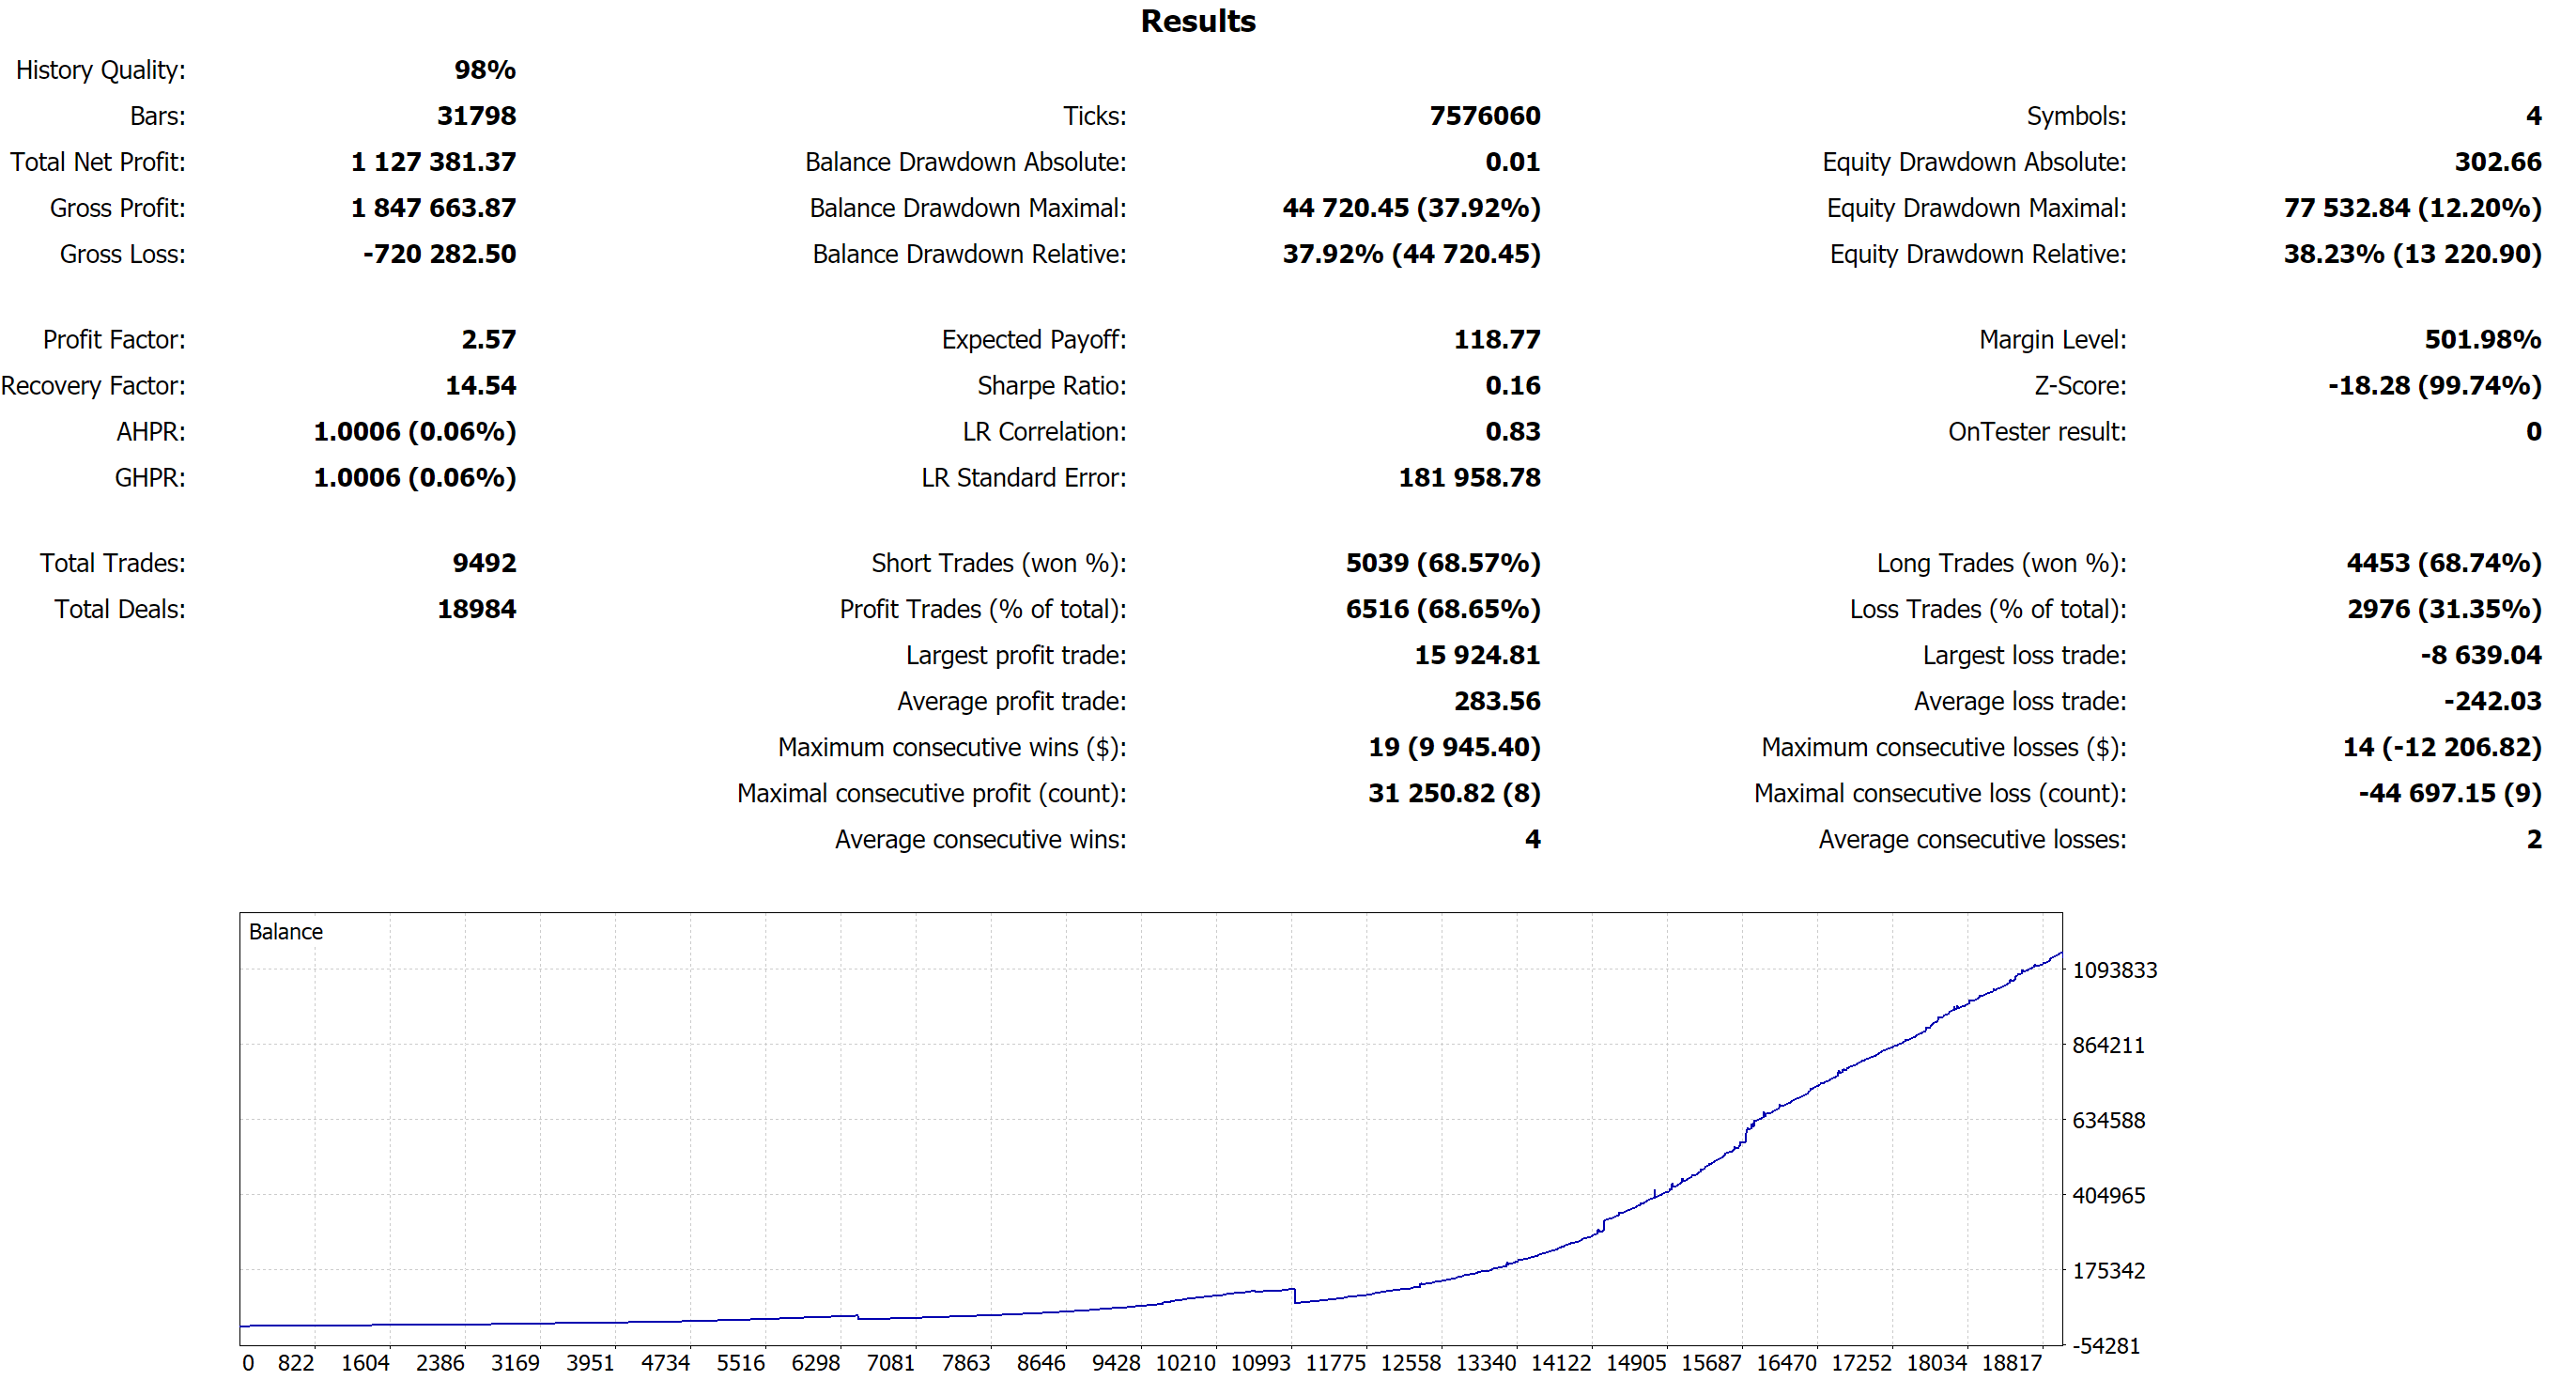This screenshot has width=2576, height=1396.
Task: Click the Sharpe Ratio value 0.16
Action: [1512, 386]
